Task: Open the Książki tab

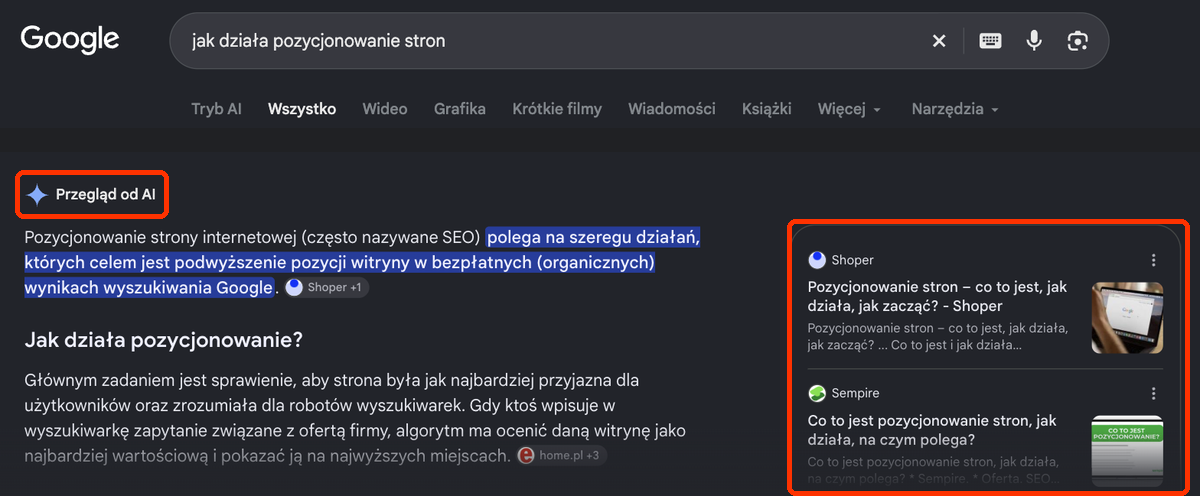Action: tap(767, 109)
